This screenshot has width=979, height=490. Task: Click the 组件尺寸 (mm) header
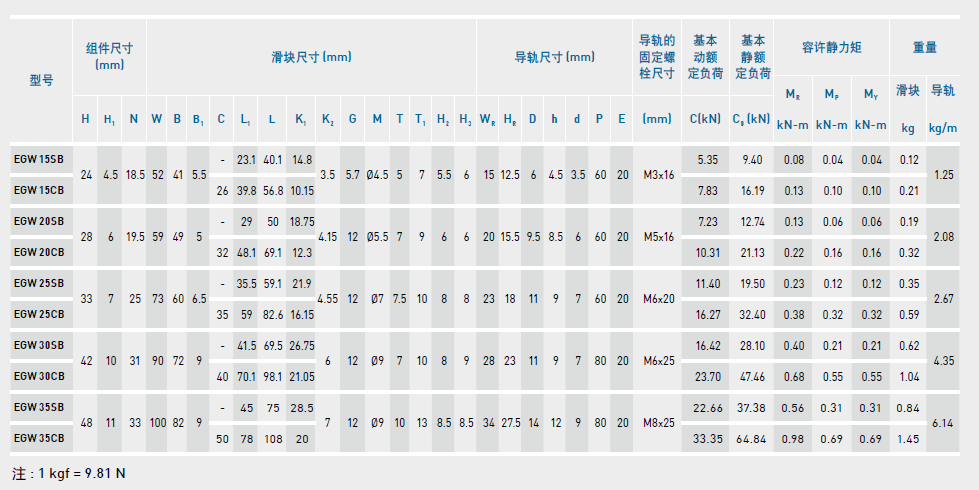[x=109, y=56]
